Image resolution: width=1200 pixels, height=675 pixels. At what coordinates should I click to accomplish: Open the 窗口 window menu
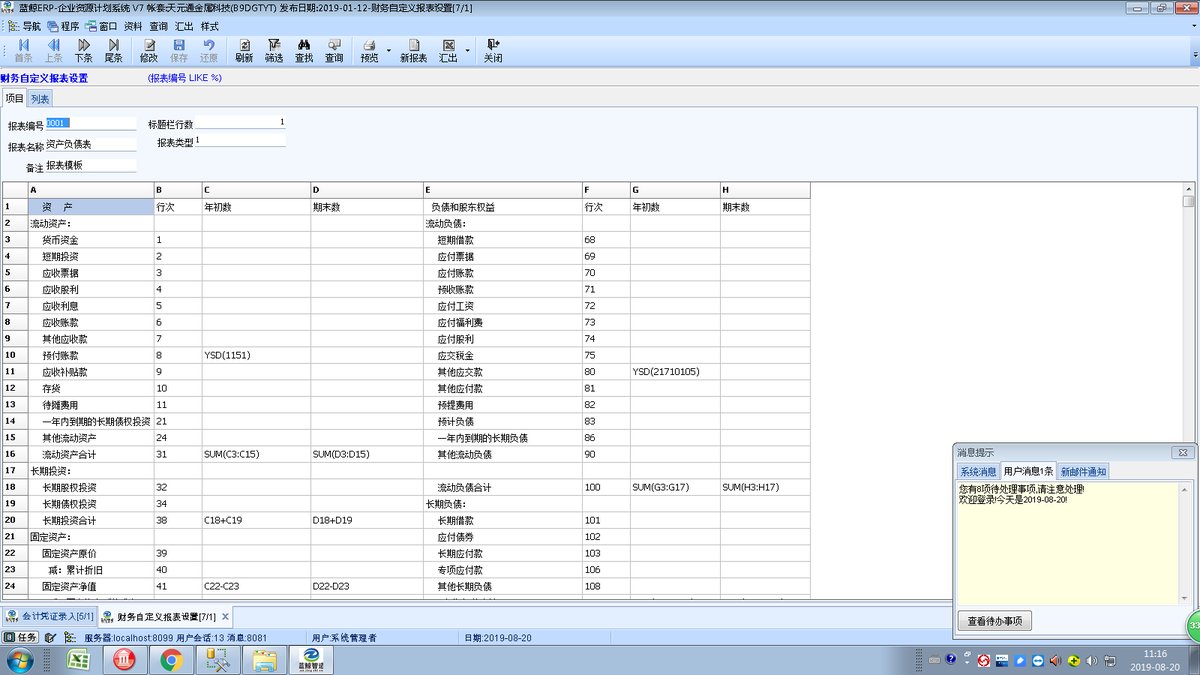click(102, 26)
